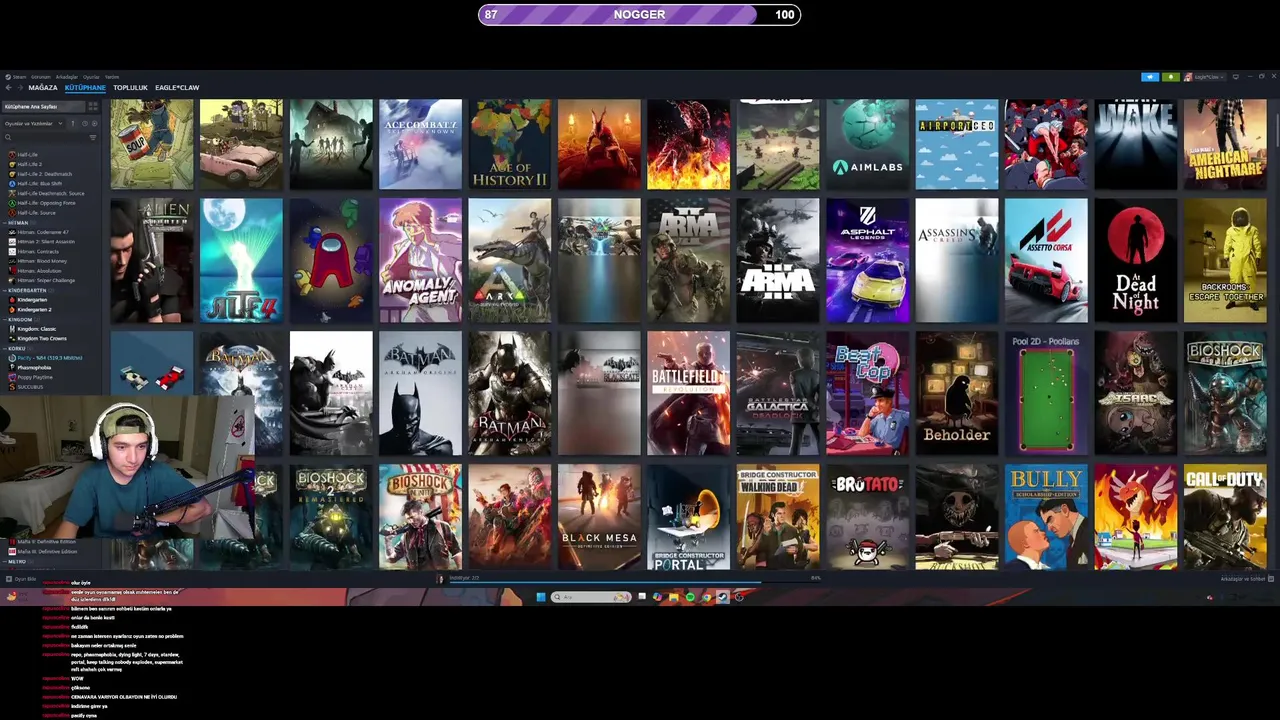Image resolution: width=1280 pixels, height=720 pixels.
Task: Open EAGLE*CLAW profile tab
Action: pos(177,88)
